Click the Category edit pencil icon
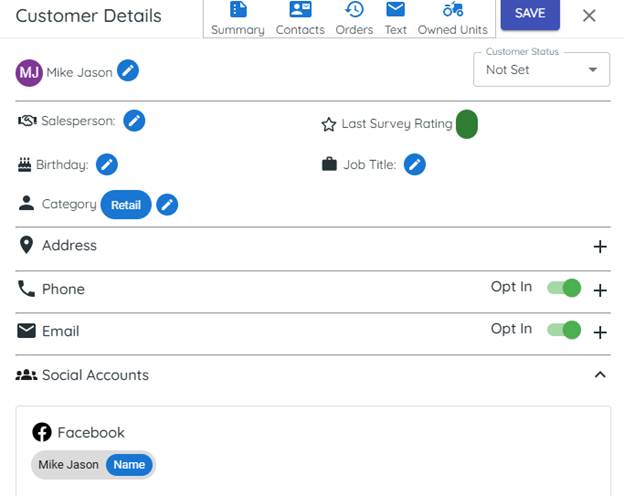This screenshot has width=624, height=496. [x=168, y=205]
